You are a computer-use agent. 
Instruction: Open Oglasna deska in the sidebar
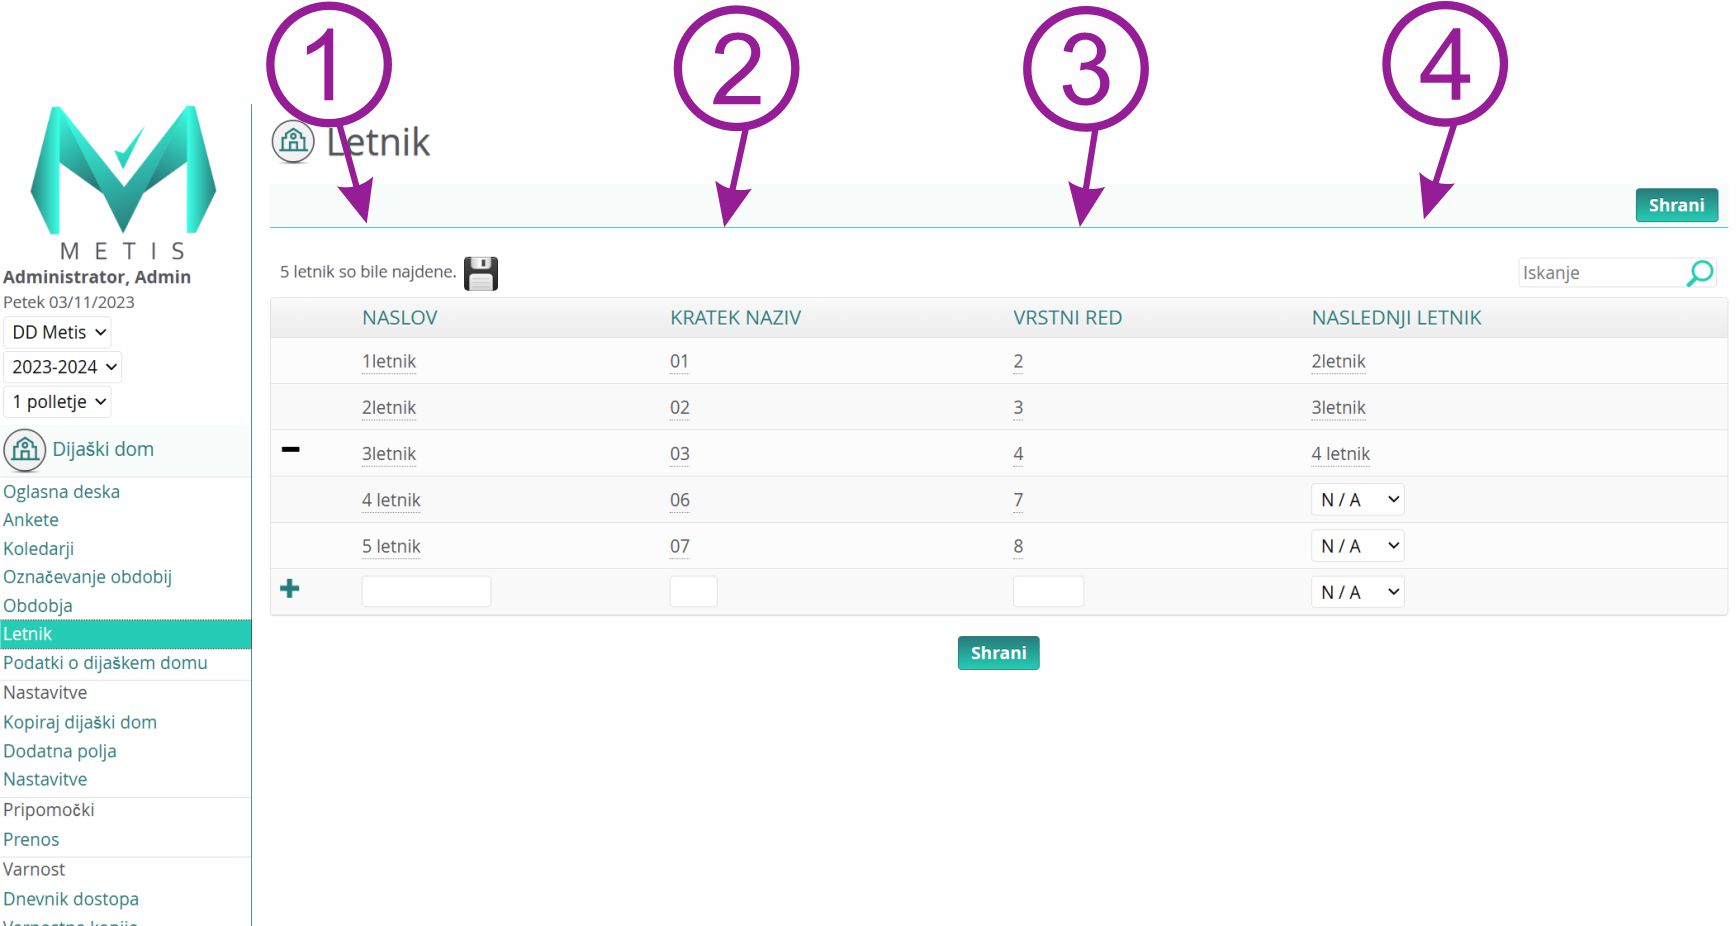point(62,492)
